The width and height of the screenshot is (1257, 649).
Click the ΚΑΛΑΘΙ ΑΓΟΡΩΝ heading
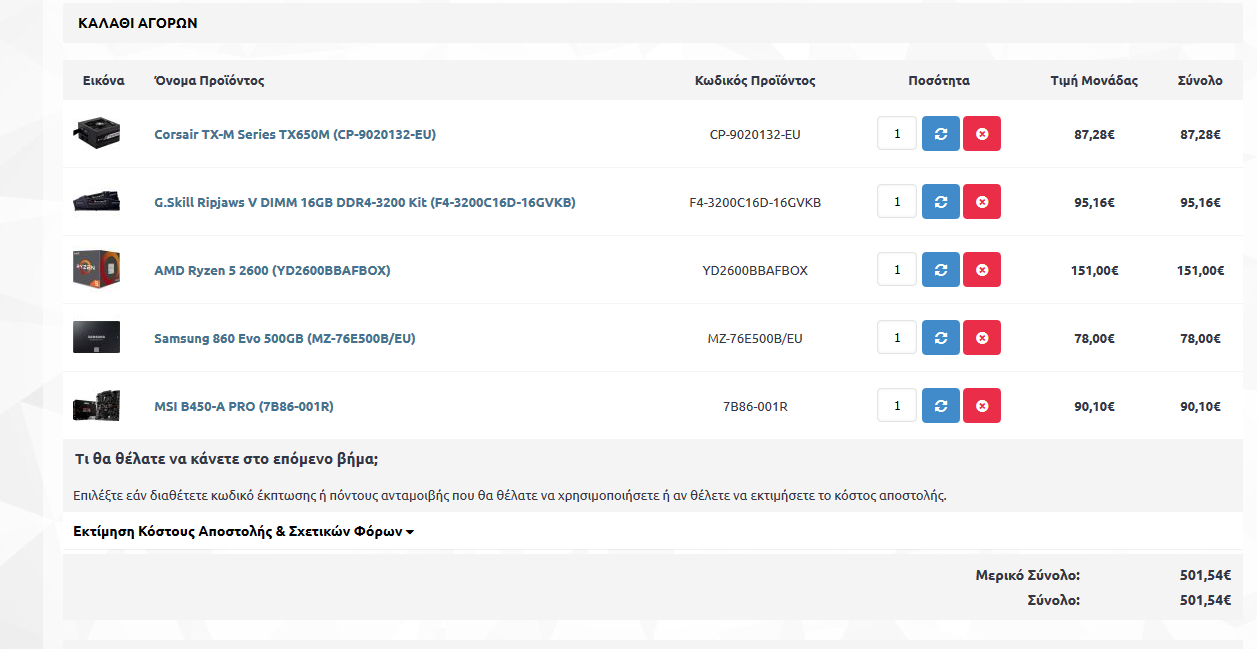coord(138,22)
